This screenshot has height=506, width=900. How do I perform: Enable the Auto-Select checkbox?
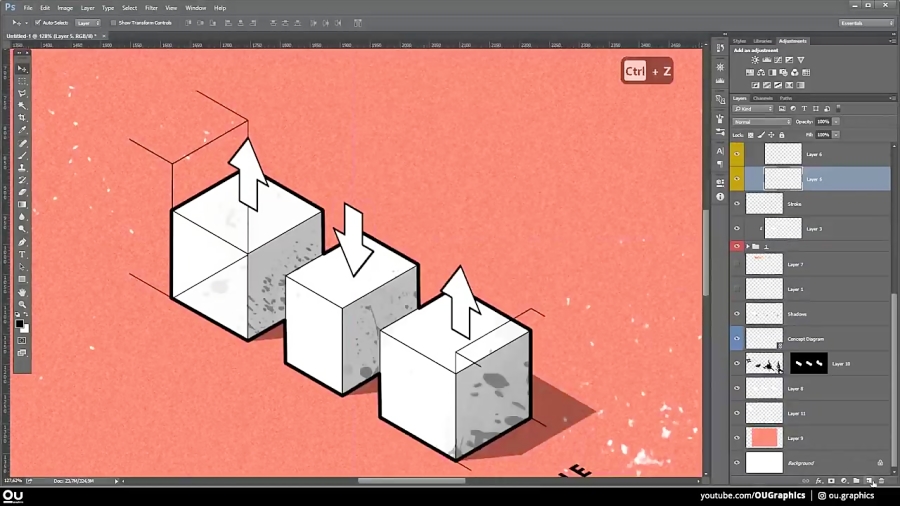click(x=38, y=22)
